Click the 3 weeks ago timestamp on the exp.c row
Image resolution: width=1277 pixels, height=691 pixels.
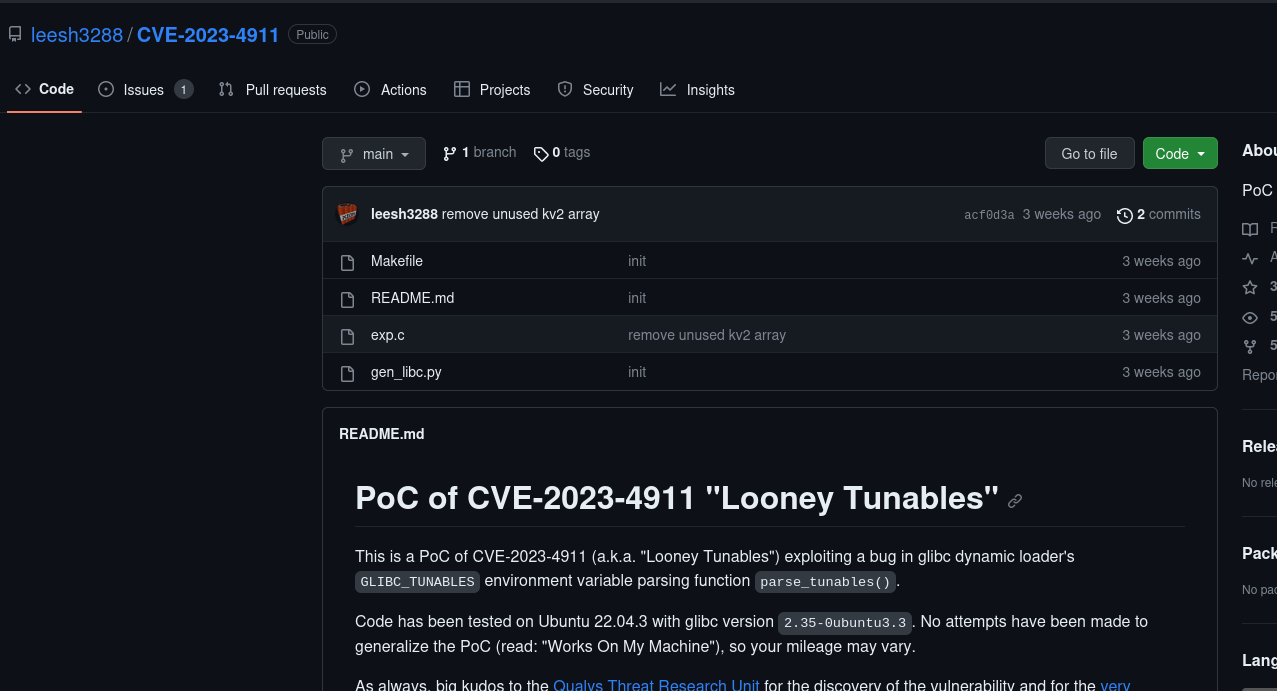click(1161, 335)
